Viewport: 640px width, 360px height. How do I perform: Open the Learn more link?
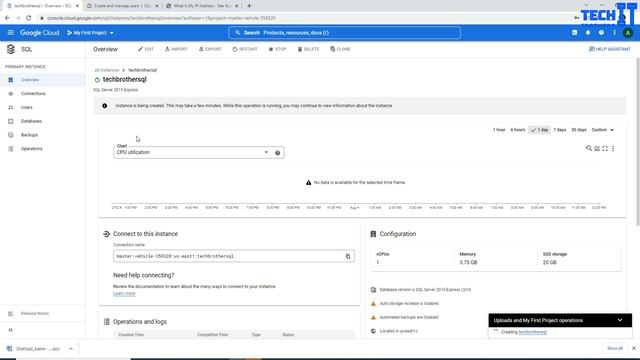coord(124,293)
